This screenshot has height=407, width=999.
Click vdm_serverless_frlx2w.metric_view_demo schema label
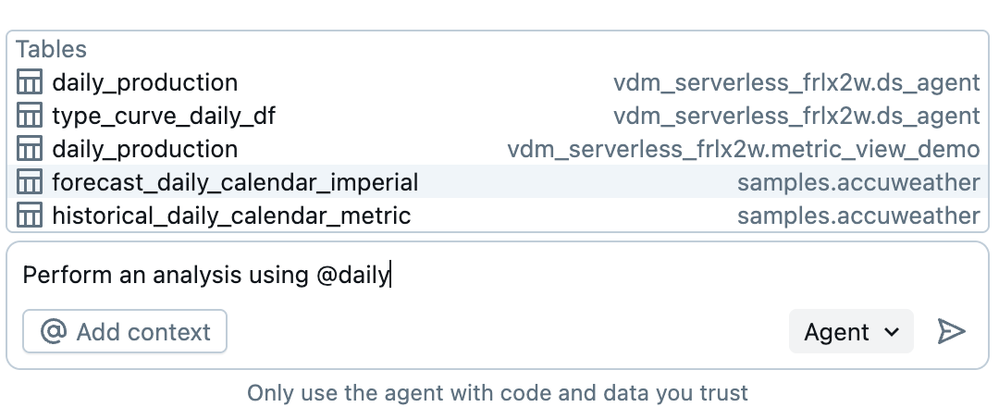[743, 149]
